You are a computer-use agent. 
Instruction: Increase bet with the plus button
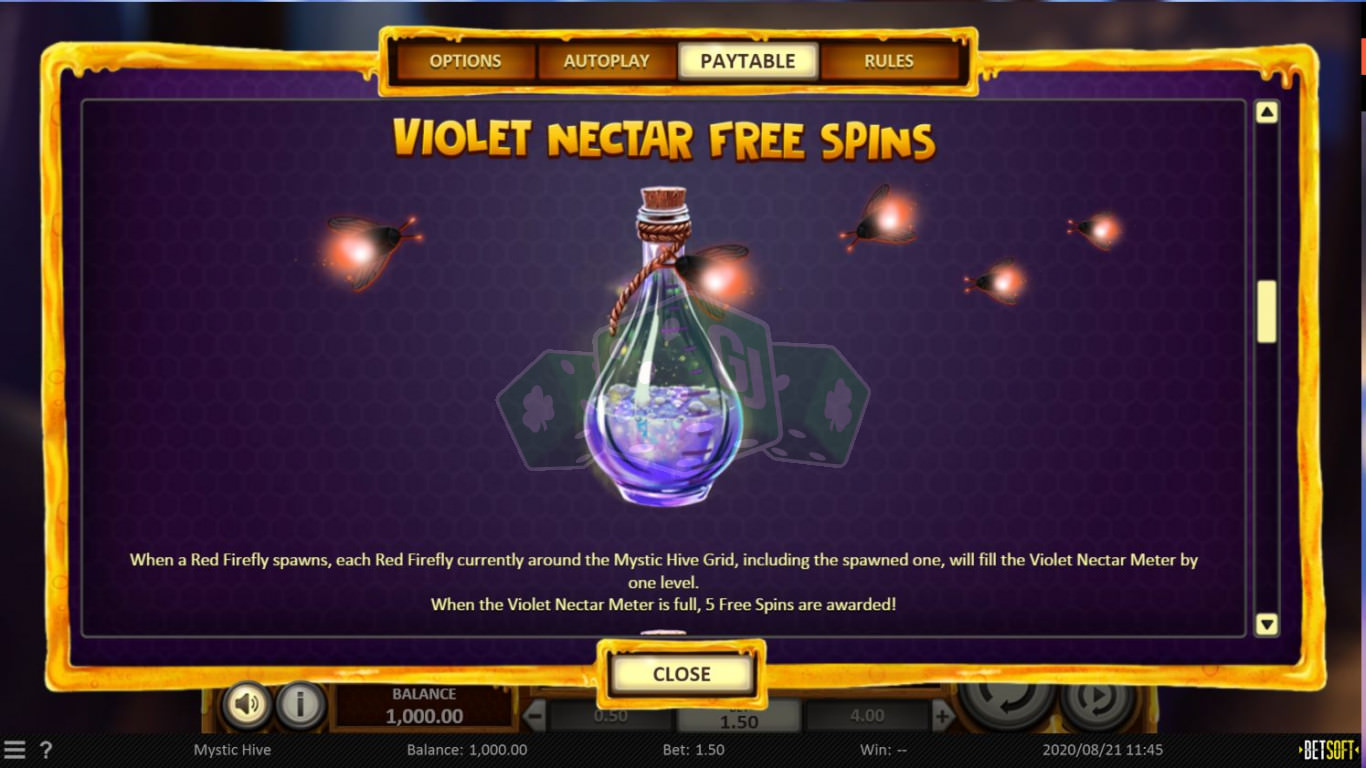[x=943, y=715]
